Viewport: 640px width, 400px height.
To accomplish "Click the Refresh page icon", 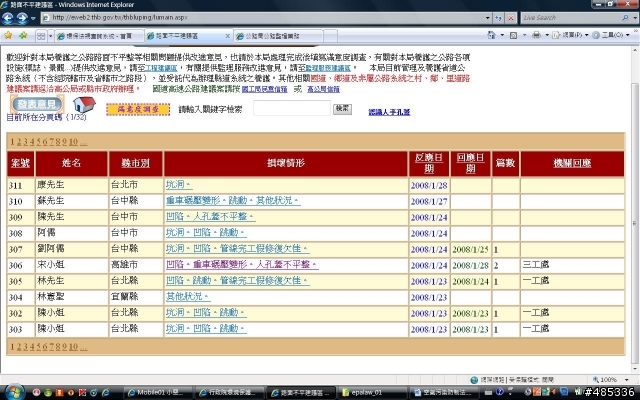I will [498, 18].
